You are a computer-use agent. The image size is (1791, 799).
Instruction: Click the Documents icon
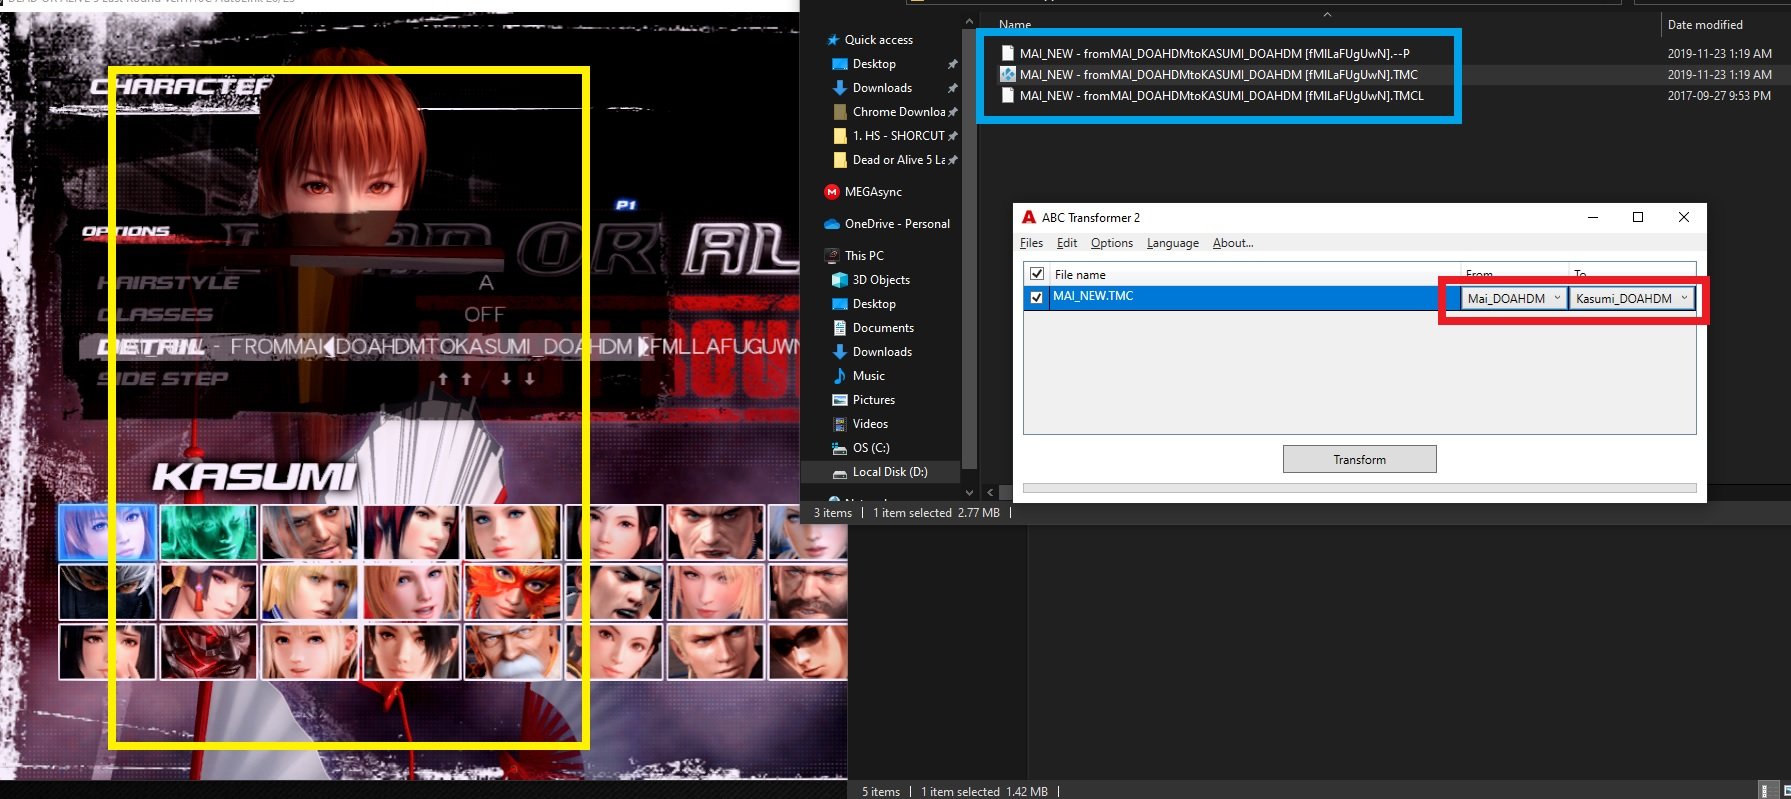[x=840, y=328]
